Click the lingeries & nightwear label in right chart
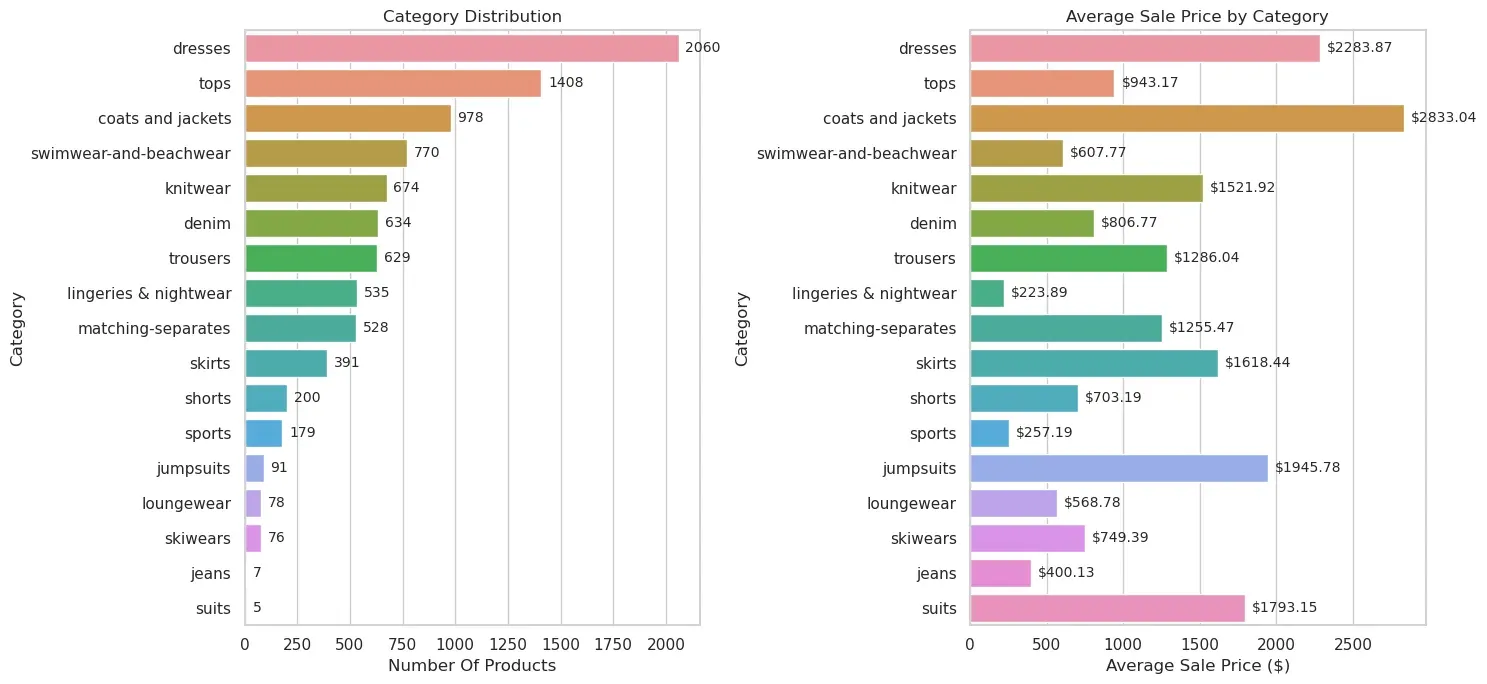The width and height of the screenshot is (1487, 684). coord(874,293)
